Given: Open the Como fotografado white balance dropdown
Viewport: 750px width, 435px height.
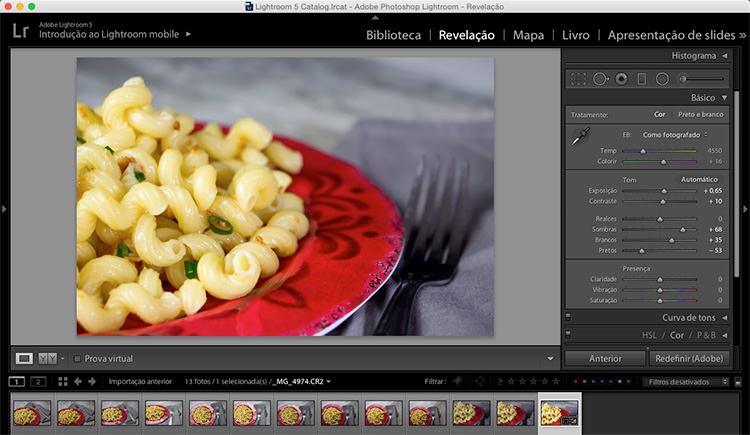Looking at the screenshot, I should coord(674,134).
